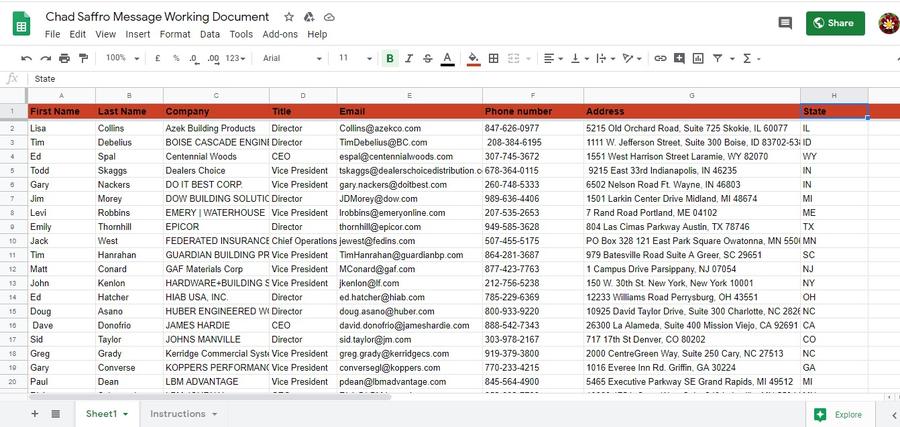This screenshot has height=427, width=900.
Task: Open the File menu
Action: tap(52, 34)
